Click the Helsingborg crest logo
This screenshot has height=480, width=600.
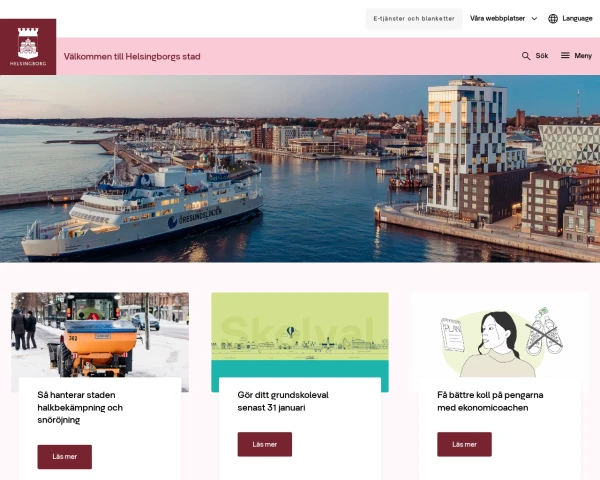click(x=28, y=47)
